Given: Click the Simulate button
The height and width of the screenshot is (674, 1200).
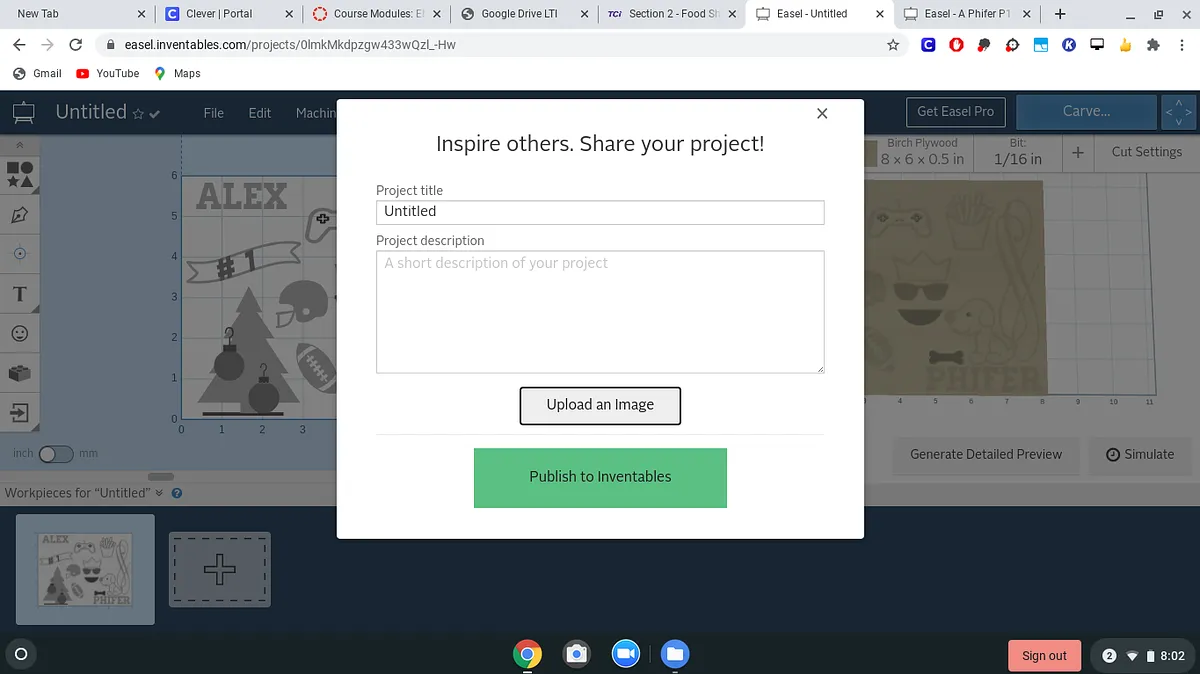Looking at the screenshot, I should 1140,454.
